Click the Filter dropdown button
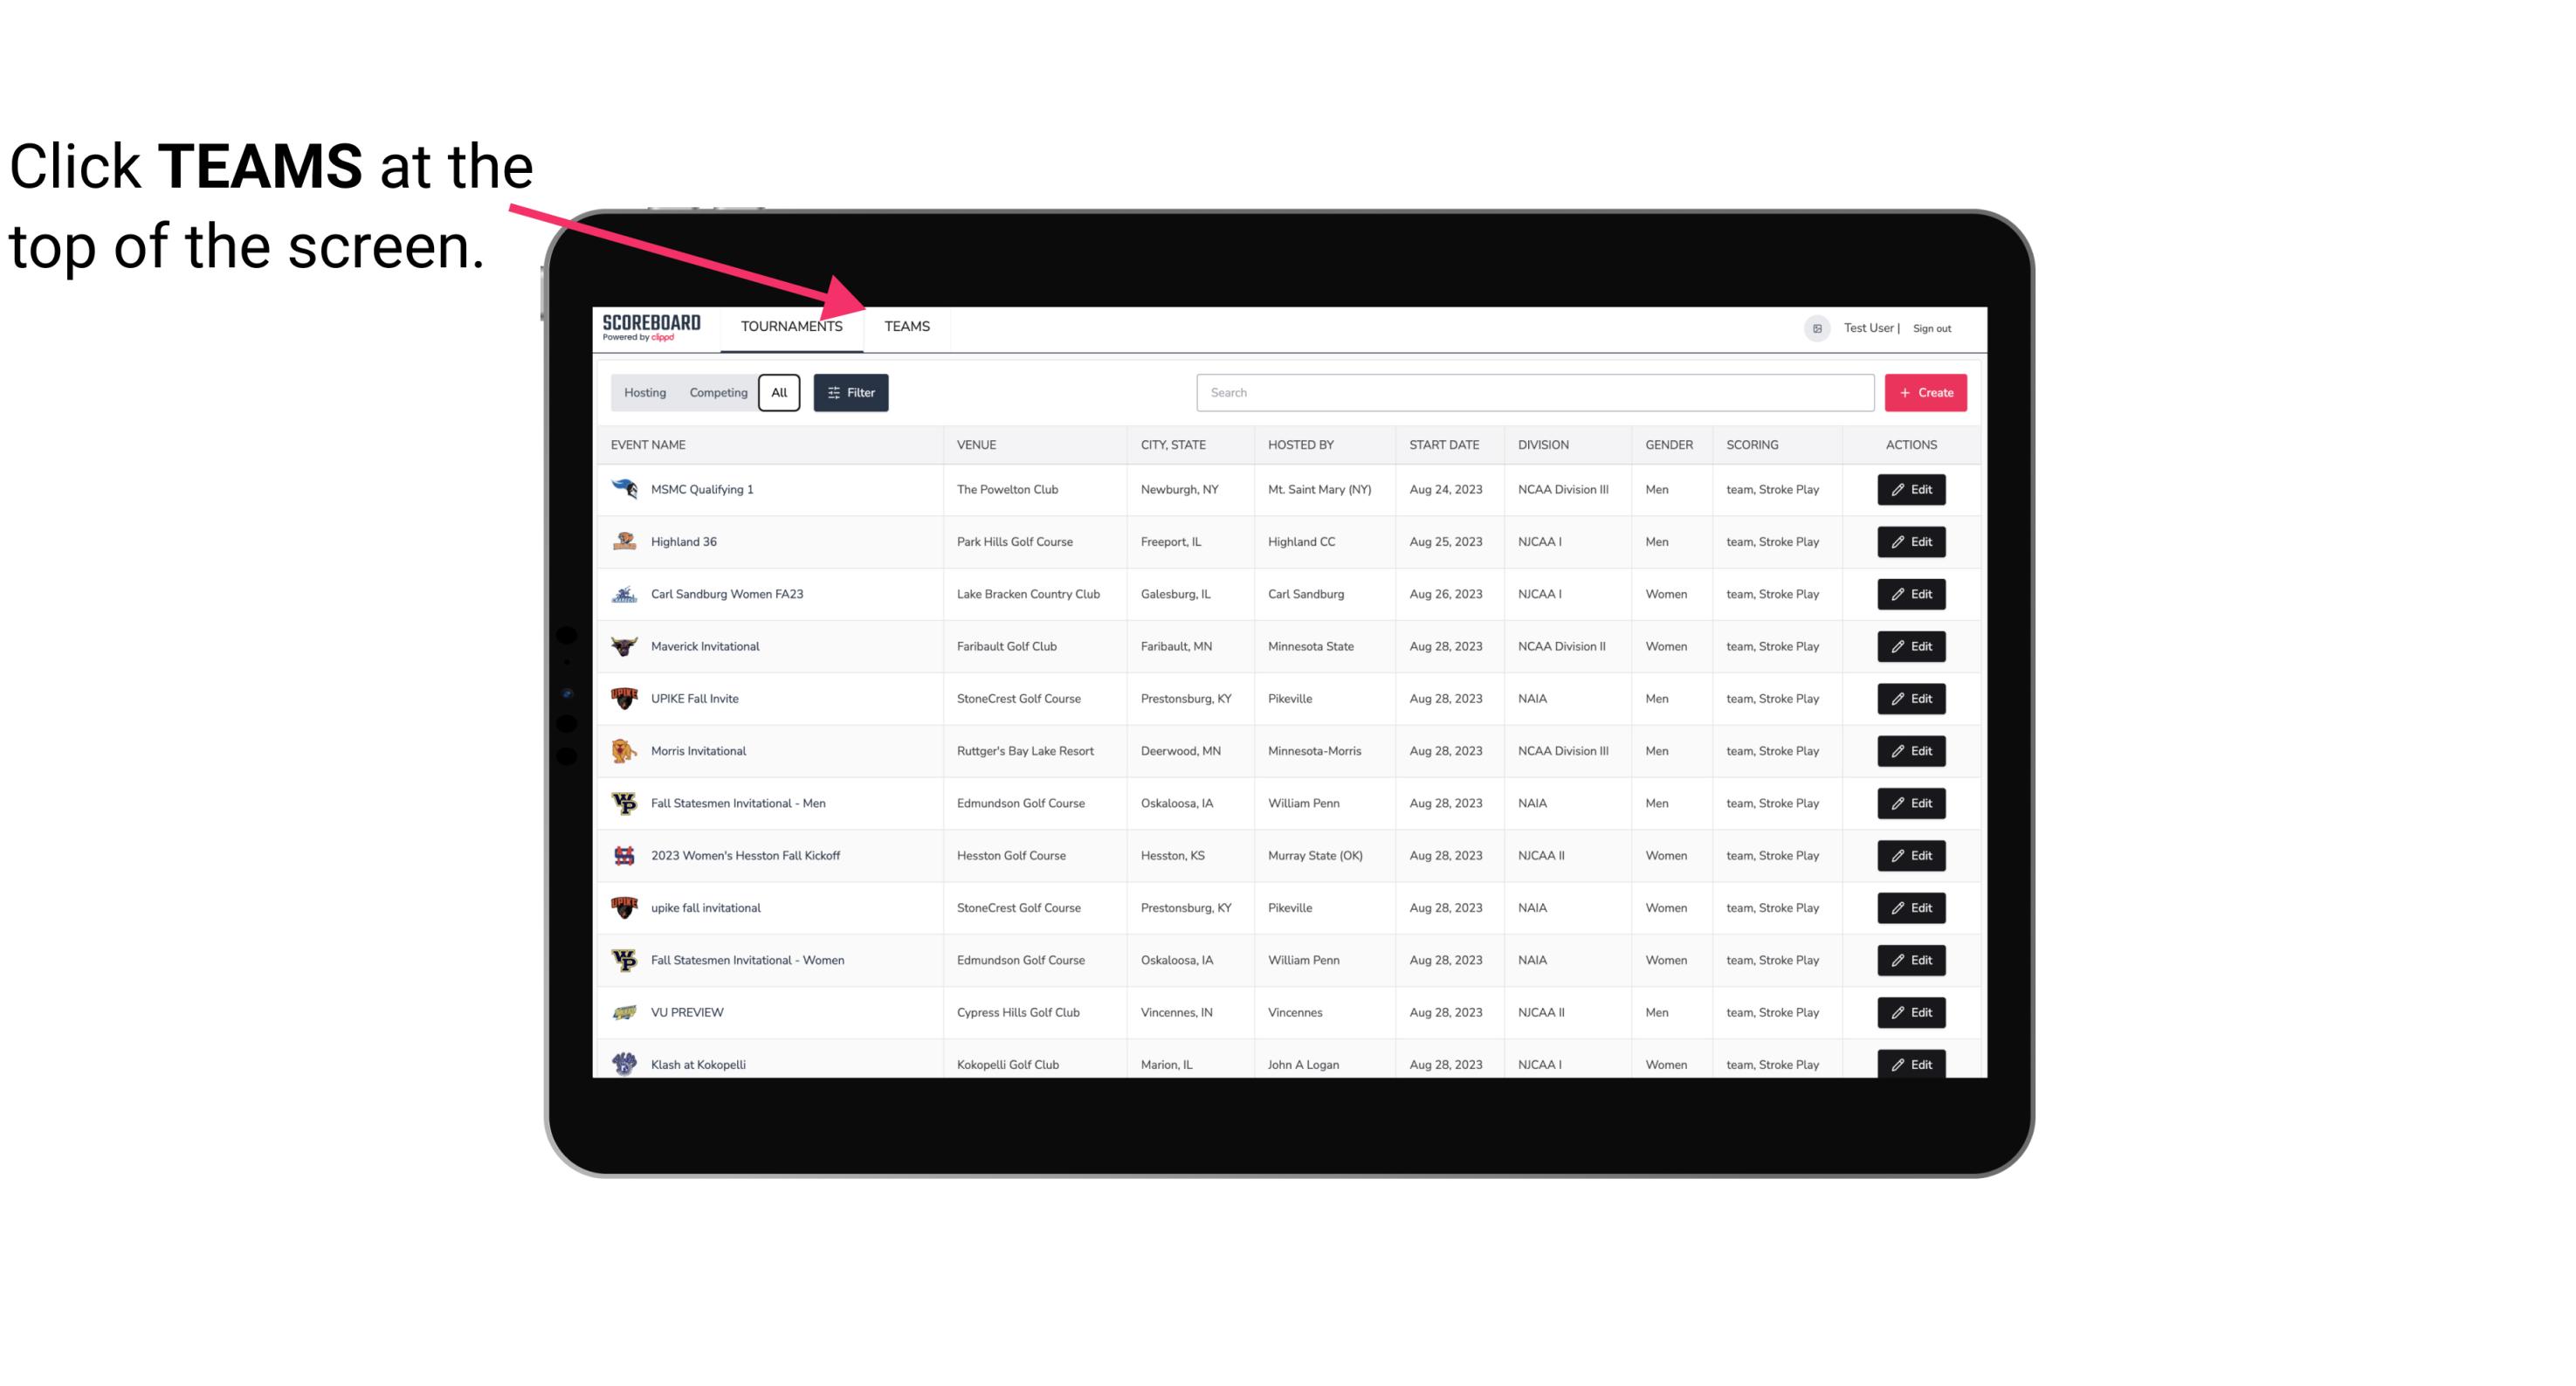The width and height of the screenshot is (2576, 1386). [x=850, y=393]
